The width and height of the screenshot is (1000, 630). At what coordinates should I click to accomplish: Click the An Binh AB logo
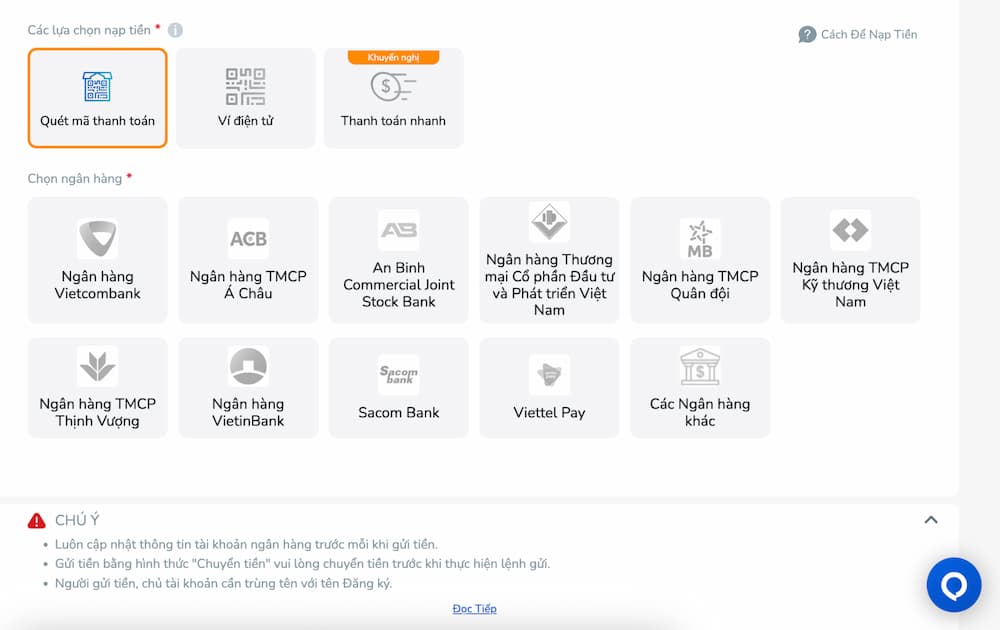pos(398,230)
